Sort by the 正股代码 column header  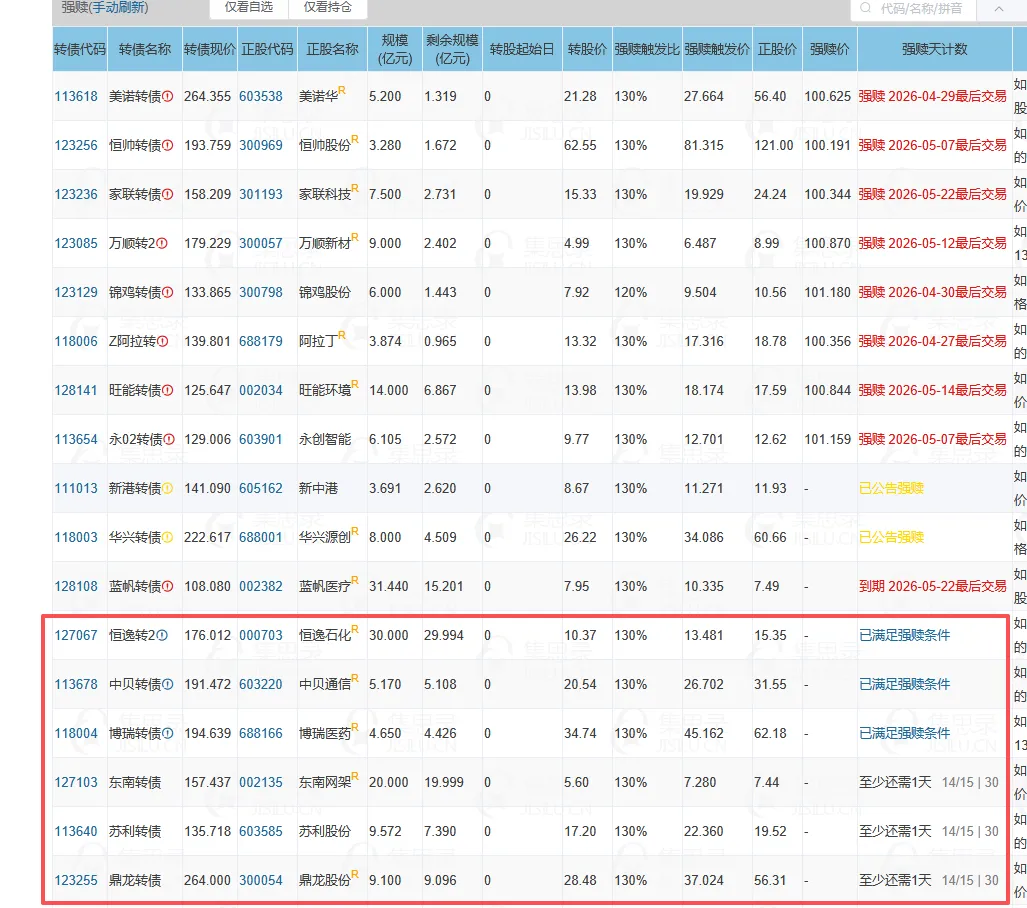pos(267,49)
